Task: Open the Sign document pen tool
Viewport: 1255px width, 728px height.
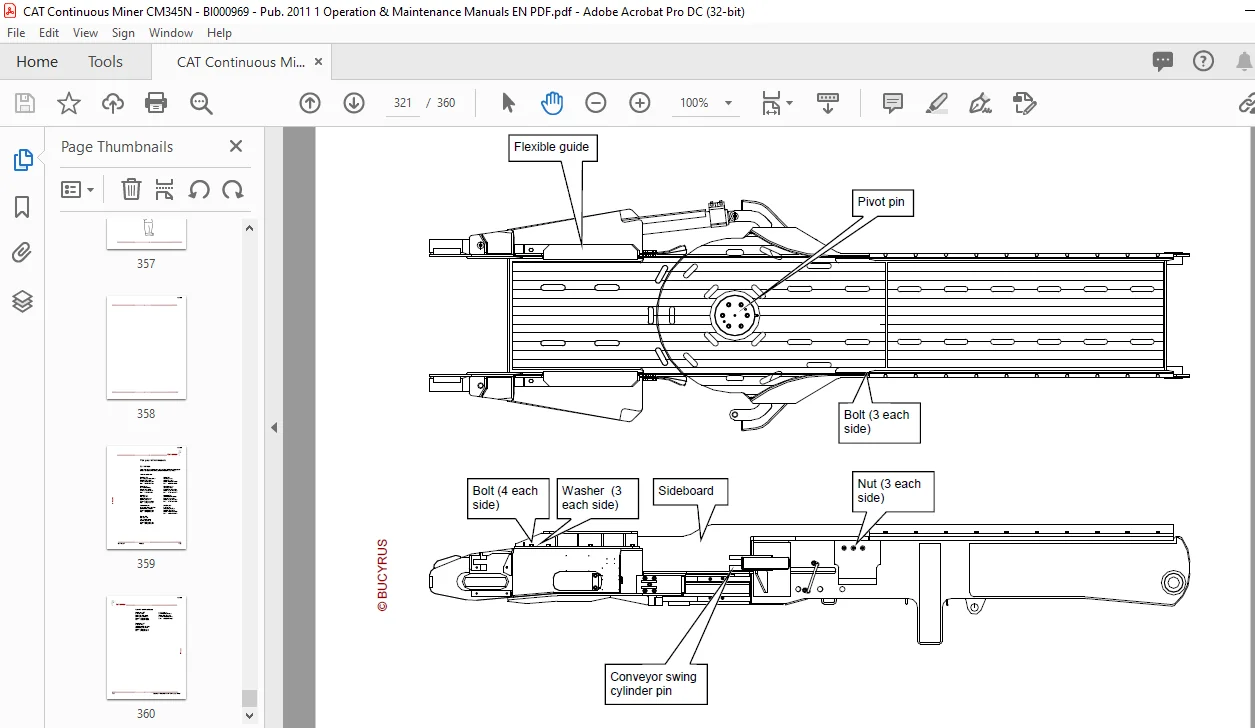Action: pyautogui.click(x=980, y=103)
